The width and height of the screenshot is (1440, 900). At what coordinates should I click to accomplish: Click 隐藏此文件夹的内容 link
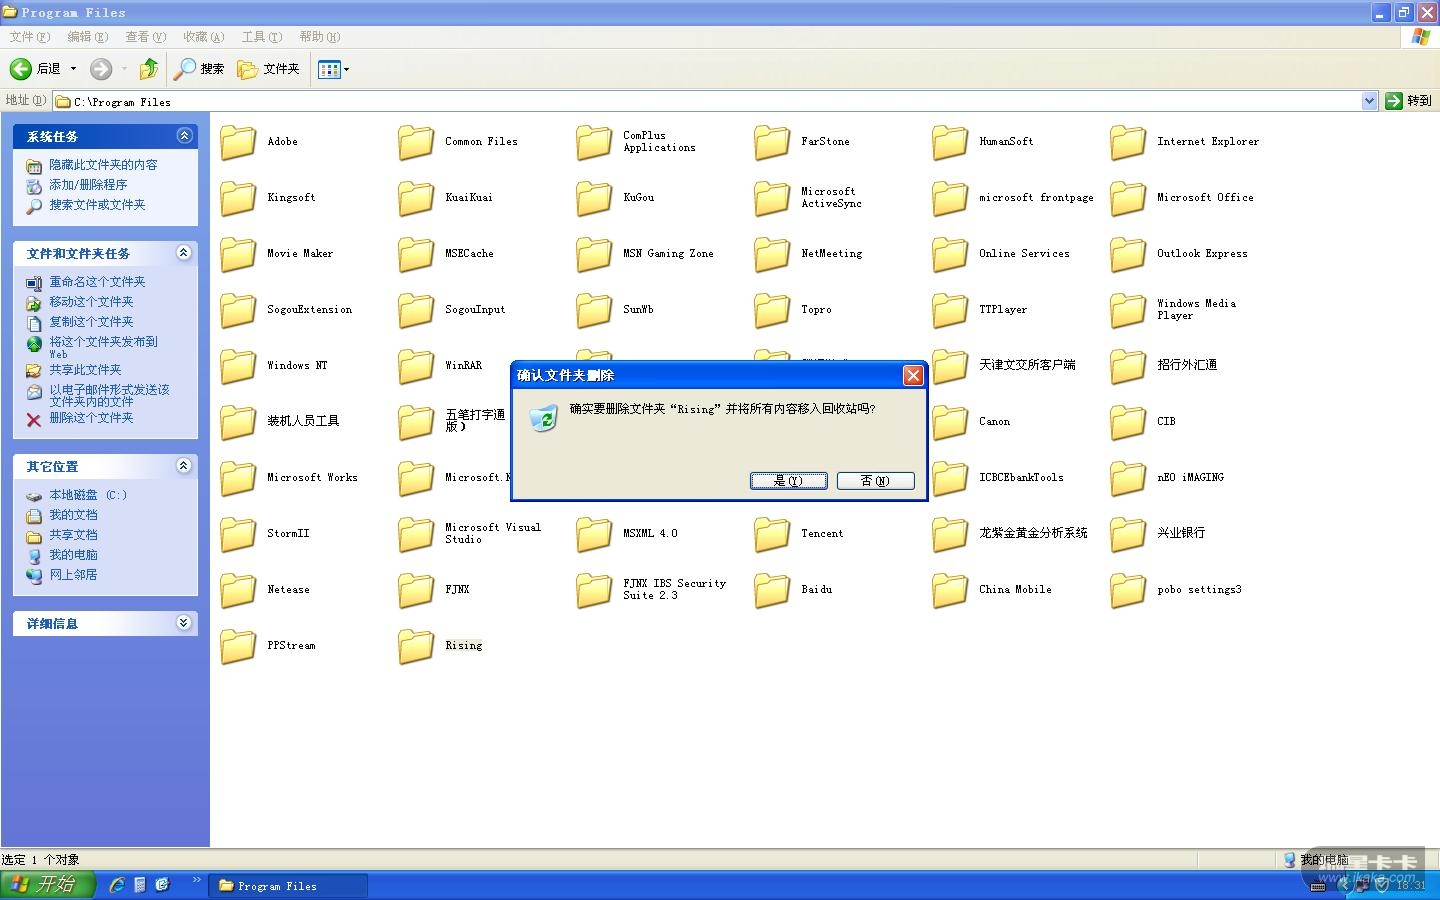(x=103, y=165)
